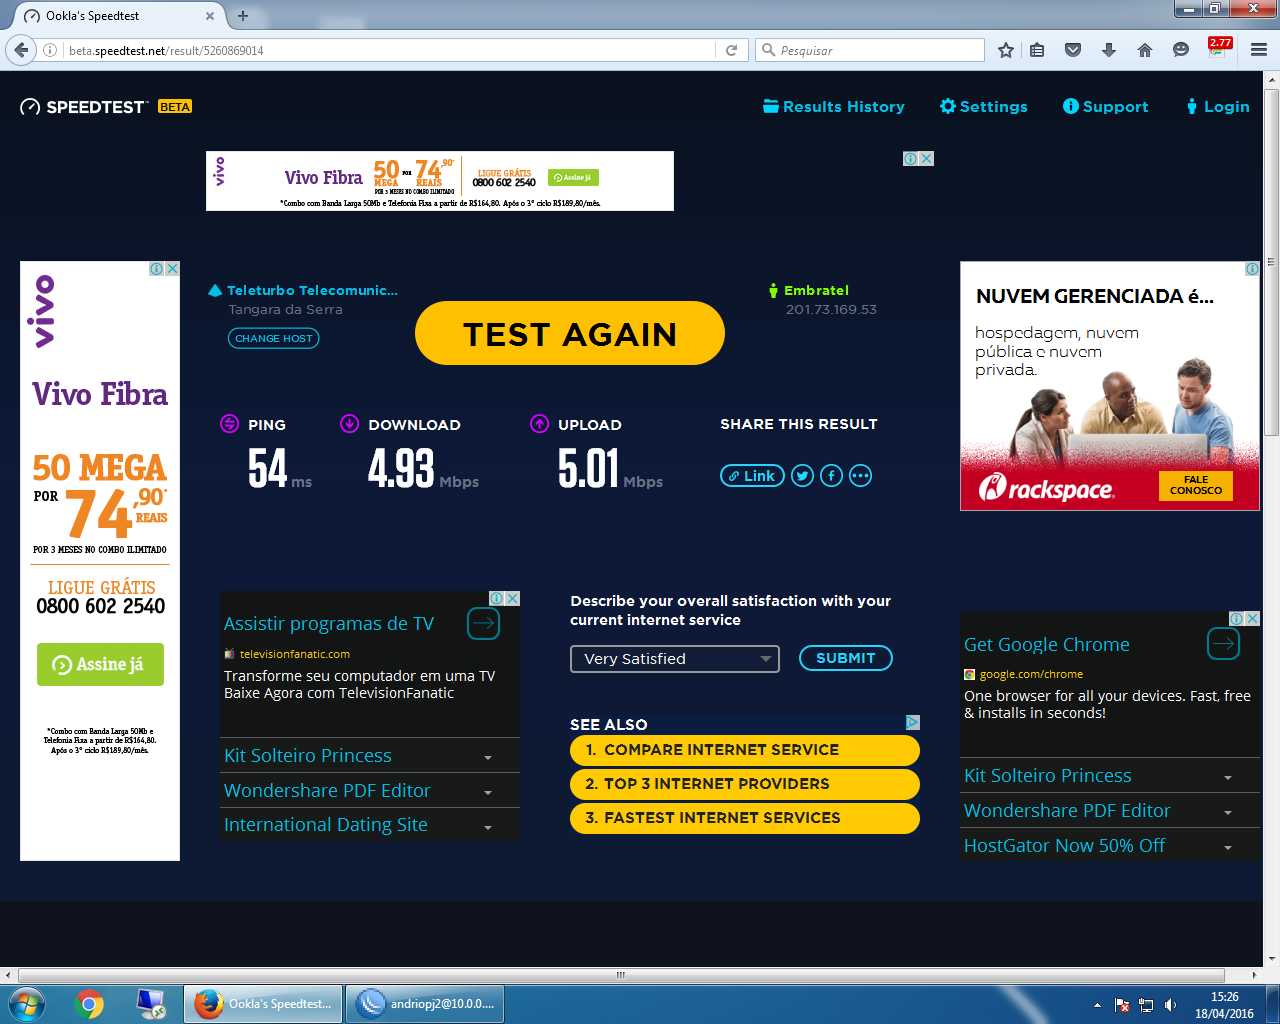The image size is (1280, 1024).
Task: Close the Ookla's Speedtest tab
Action: [x=210, y=16]
